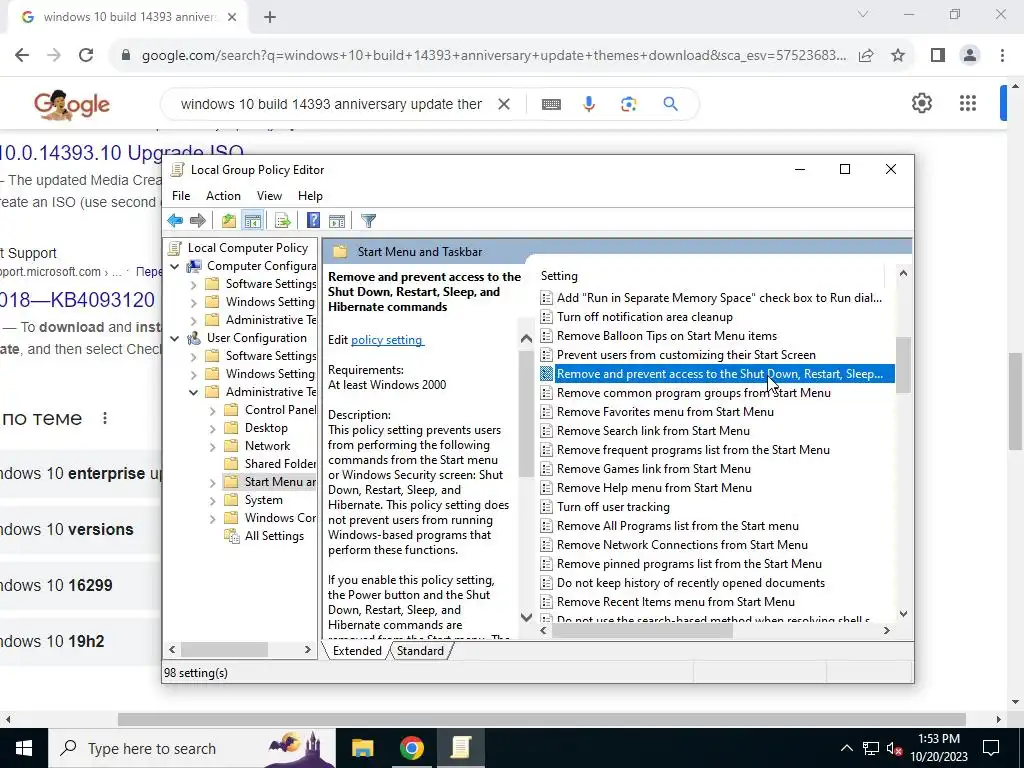The width and height of the screenshot is (1024, 768).
Task: Click the Back arrow in Group Policy toolbar
Action: pyautogui.click(x=175, y=221)
